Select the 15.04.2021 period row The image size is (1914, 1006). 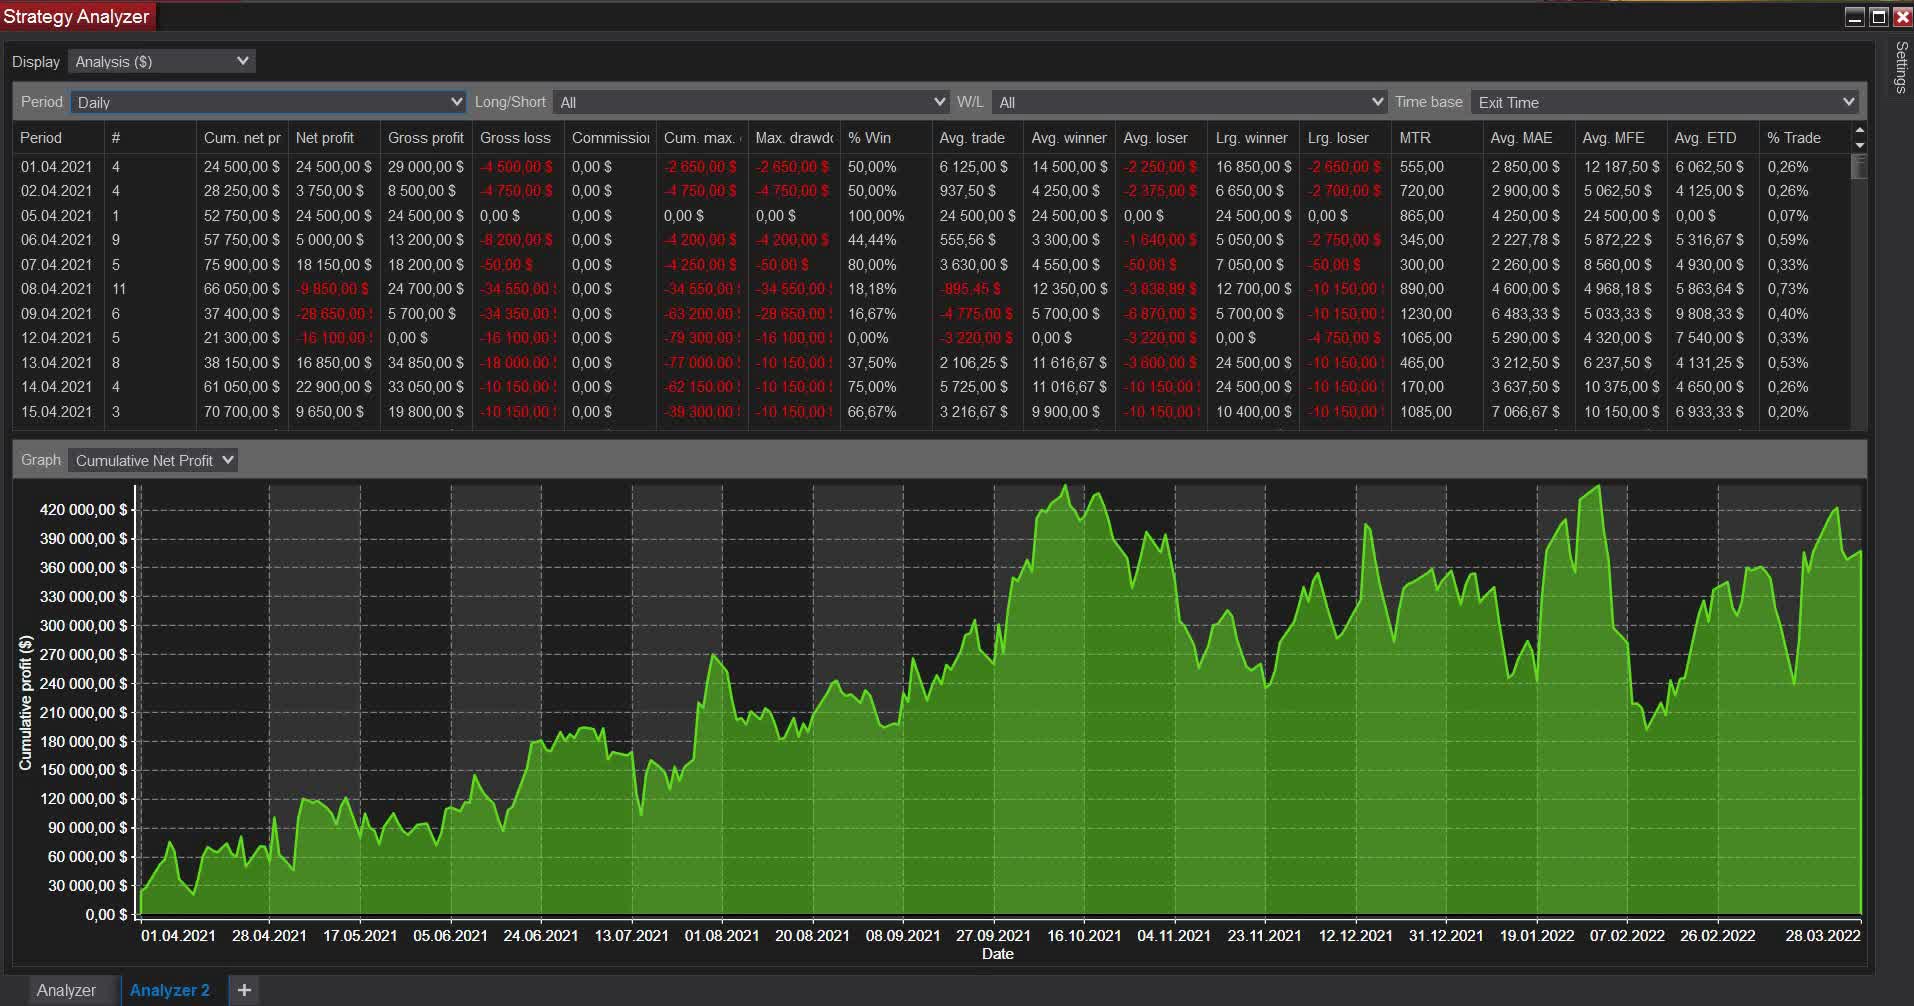(933, 412)
